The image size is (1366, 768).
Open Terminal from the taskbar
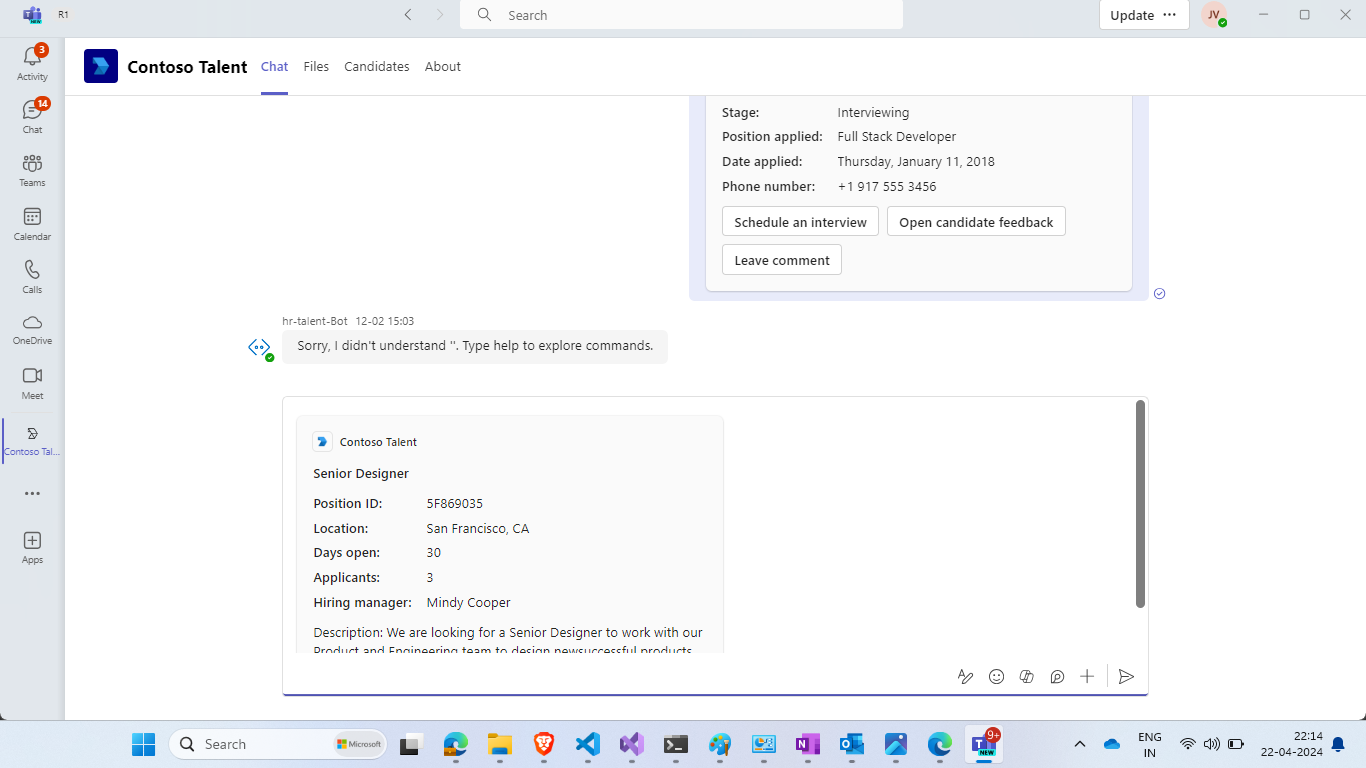click(x=676, y=744)
